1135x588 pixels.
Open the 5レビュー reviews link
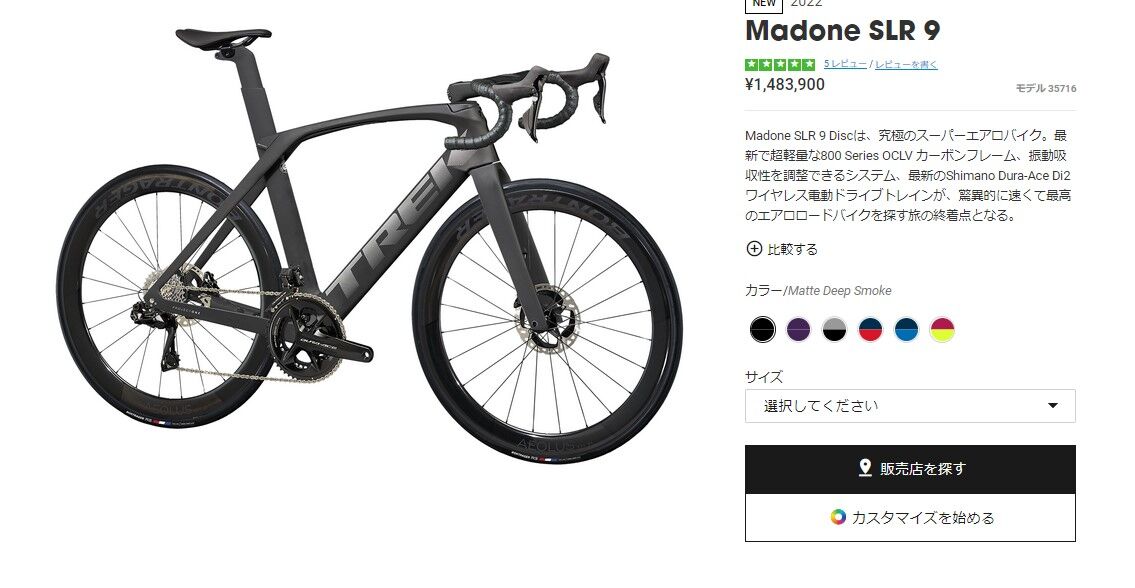point(845,64)
